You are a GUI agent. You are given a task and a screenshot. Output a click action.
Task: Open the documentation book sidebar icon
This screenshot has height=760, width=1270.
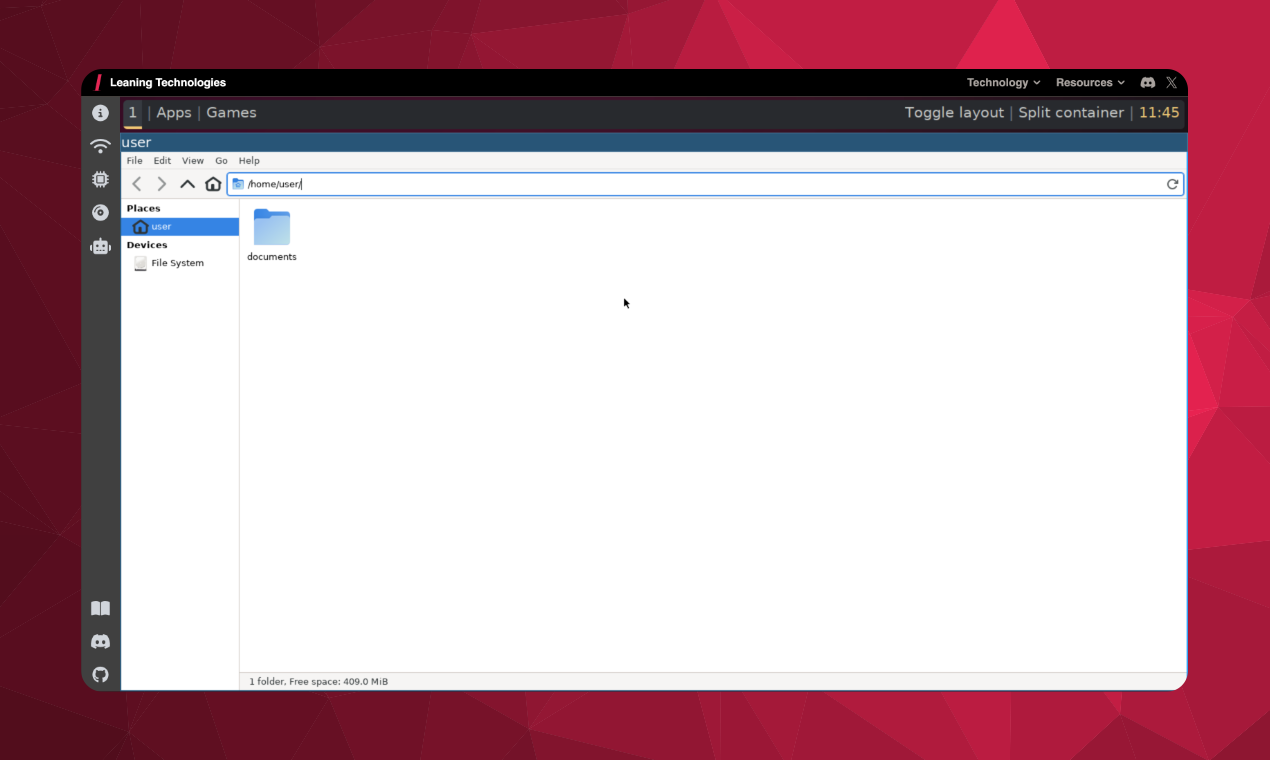(100, 608)
